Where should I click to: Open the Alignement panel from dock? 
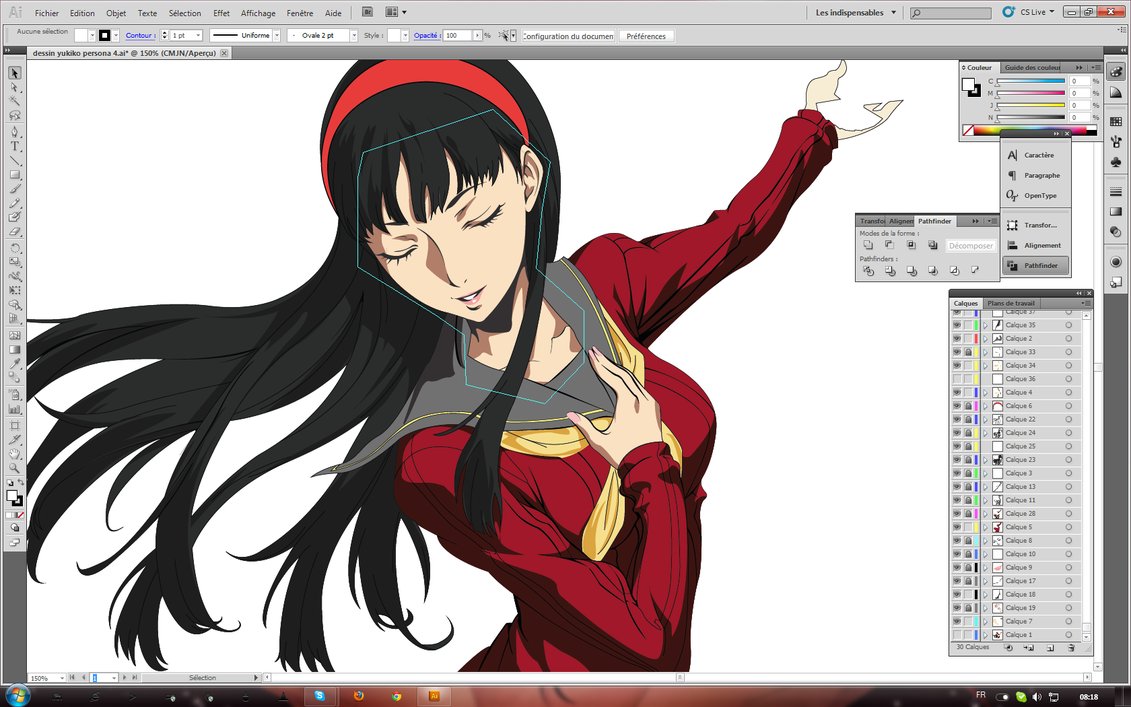point(1035,245)
